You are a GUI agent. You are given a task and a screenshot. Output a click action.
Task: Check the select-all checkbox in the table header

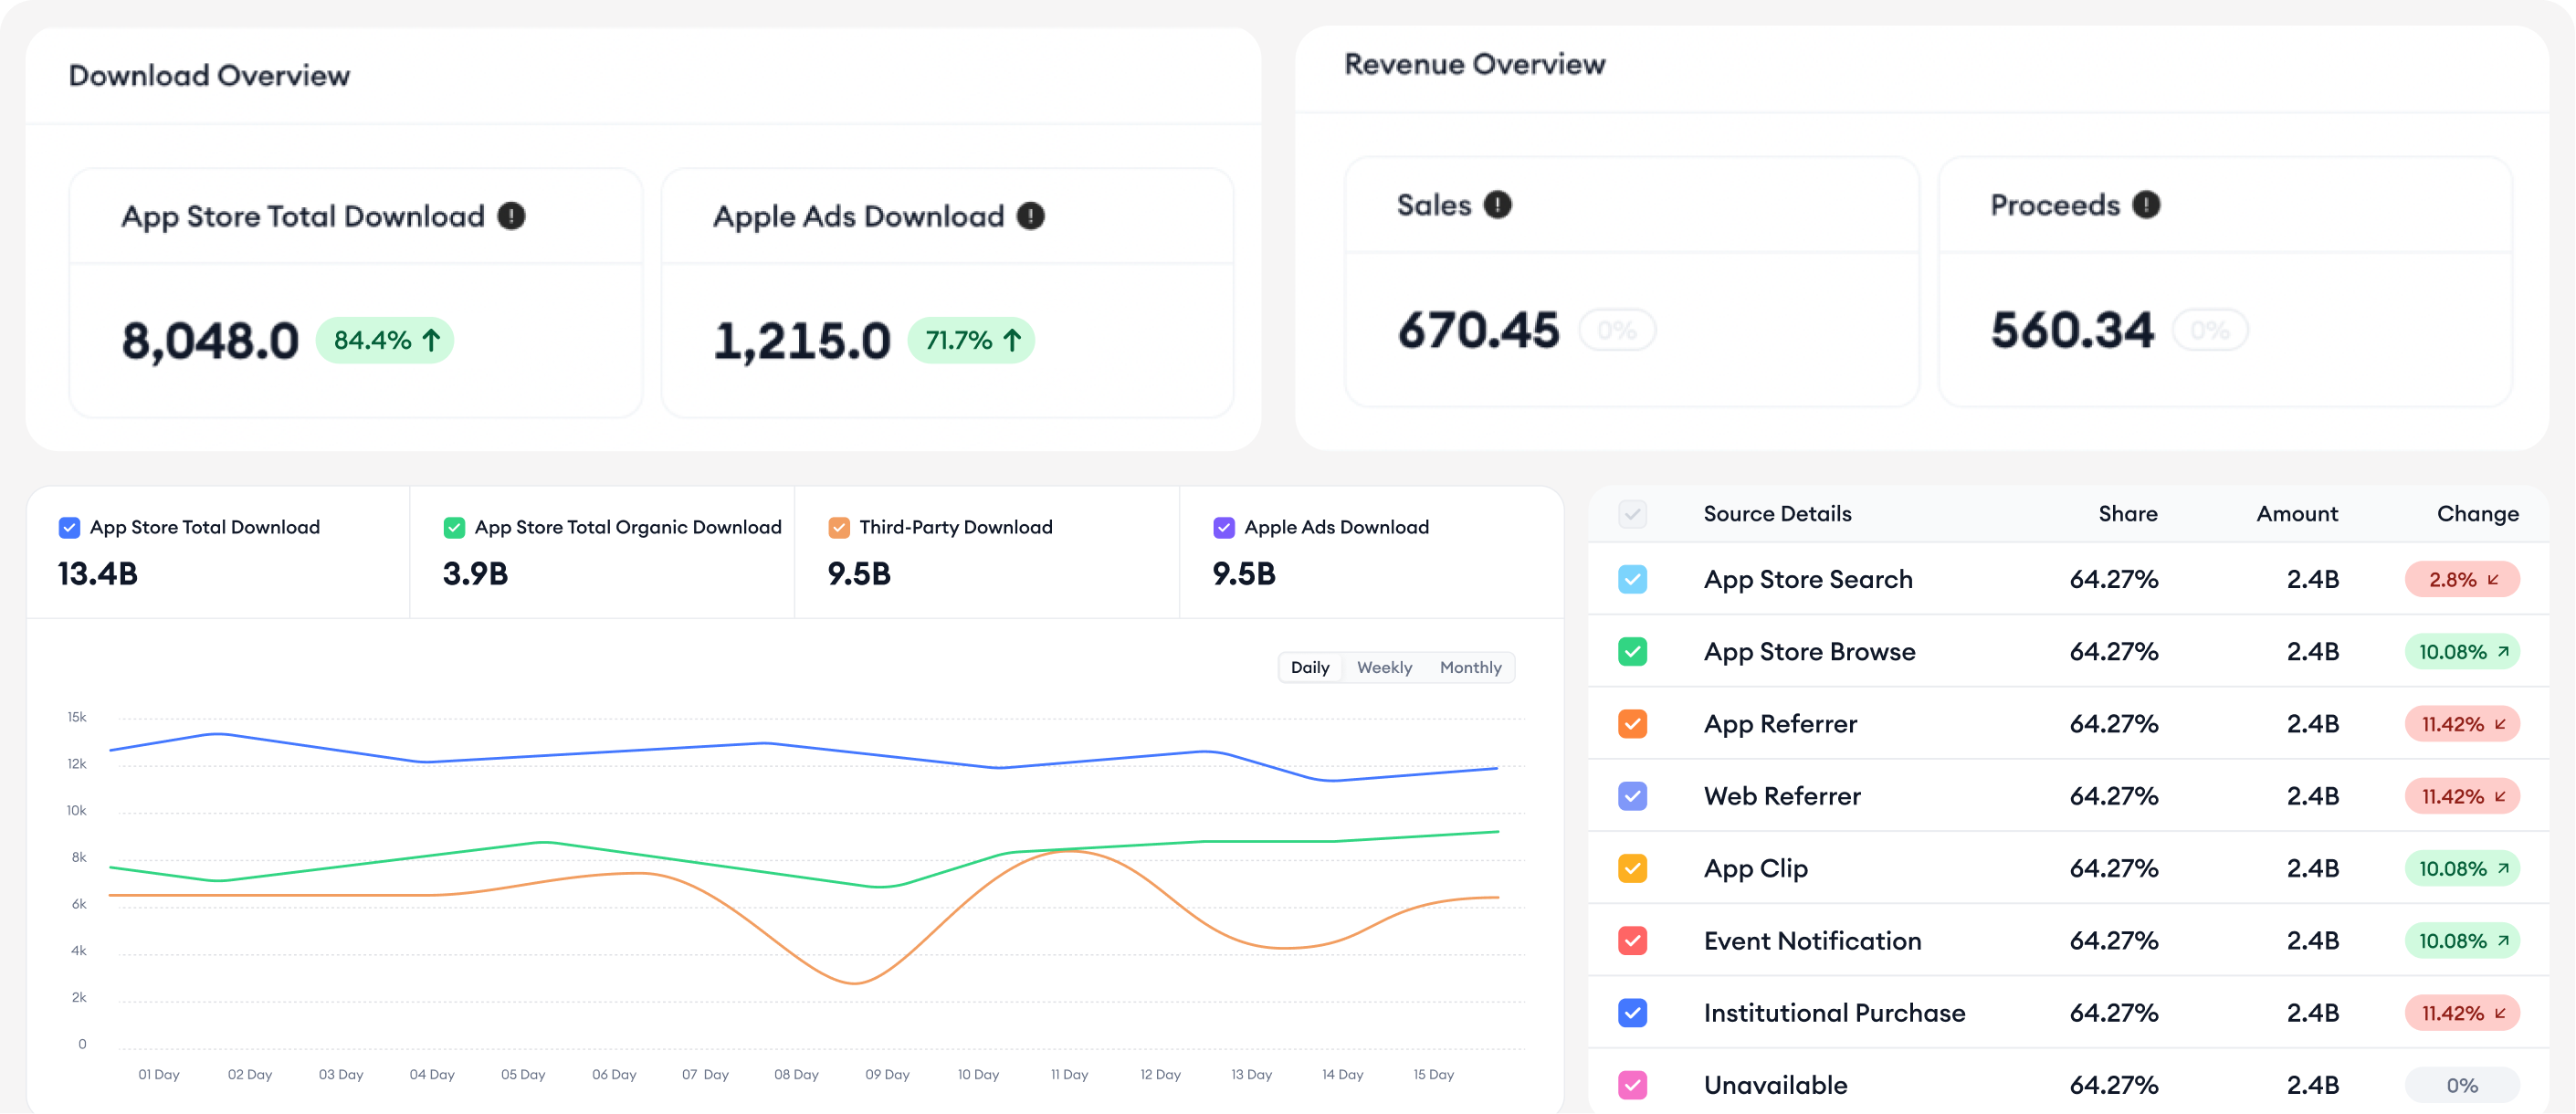[x=1632, y=513]
